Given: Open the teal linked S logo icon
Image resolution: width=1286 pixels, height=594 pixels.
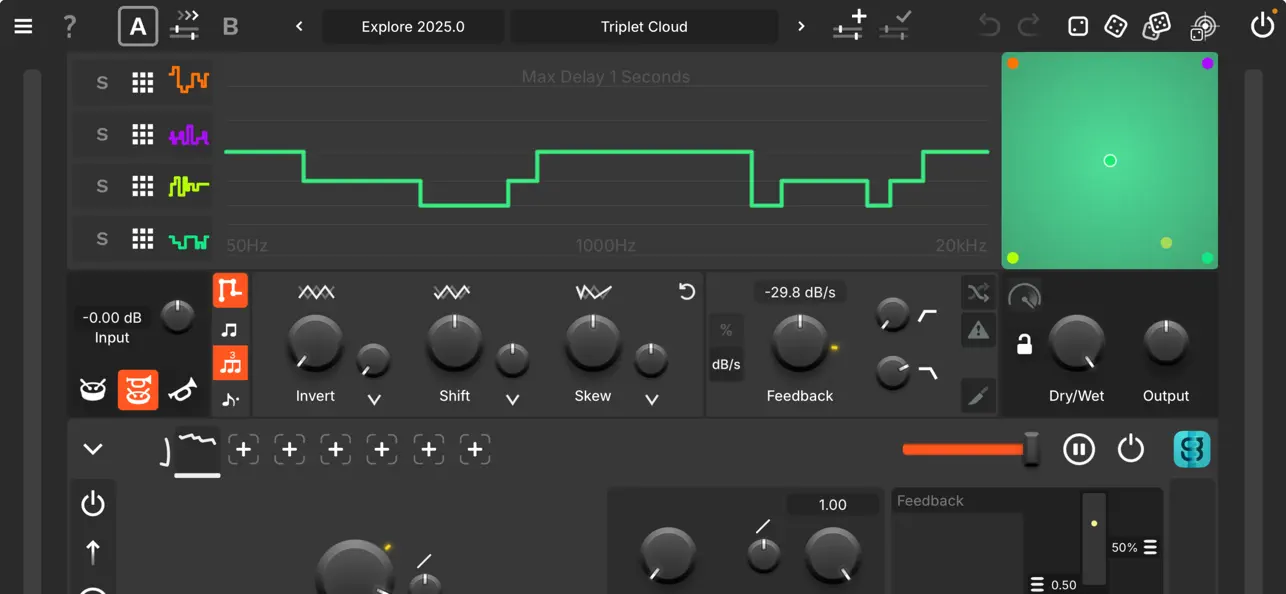Looking at the screenshot, I should point(1192,449).
